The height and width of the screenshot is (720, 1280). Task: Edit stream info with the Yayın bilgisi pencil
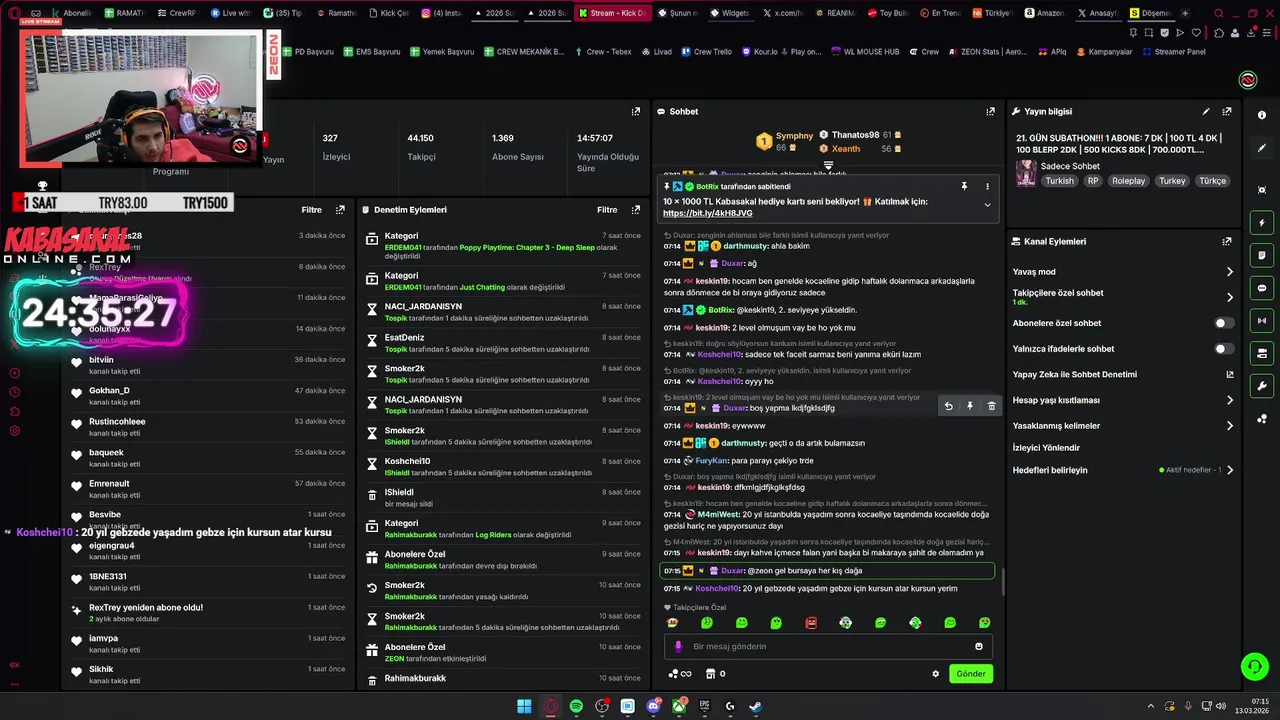(x=1206, y=112)
